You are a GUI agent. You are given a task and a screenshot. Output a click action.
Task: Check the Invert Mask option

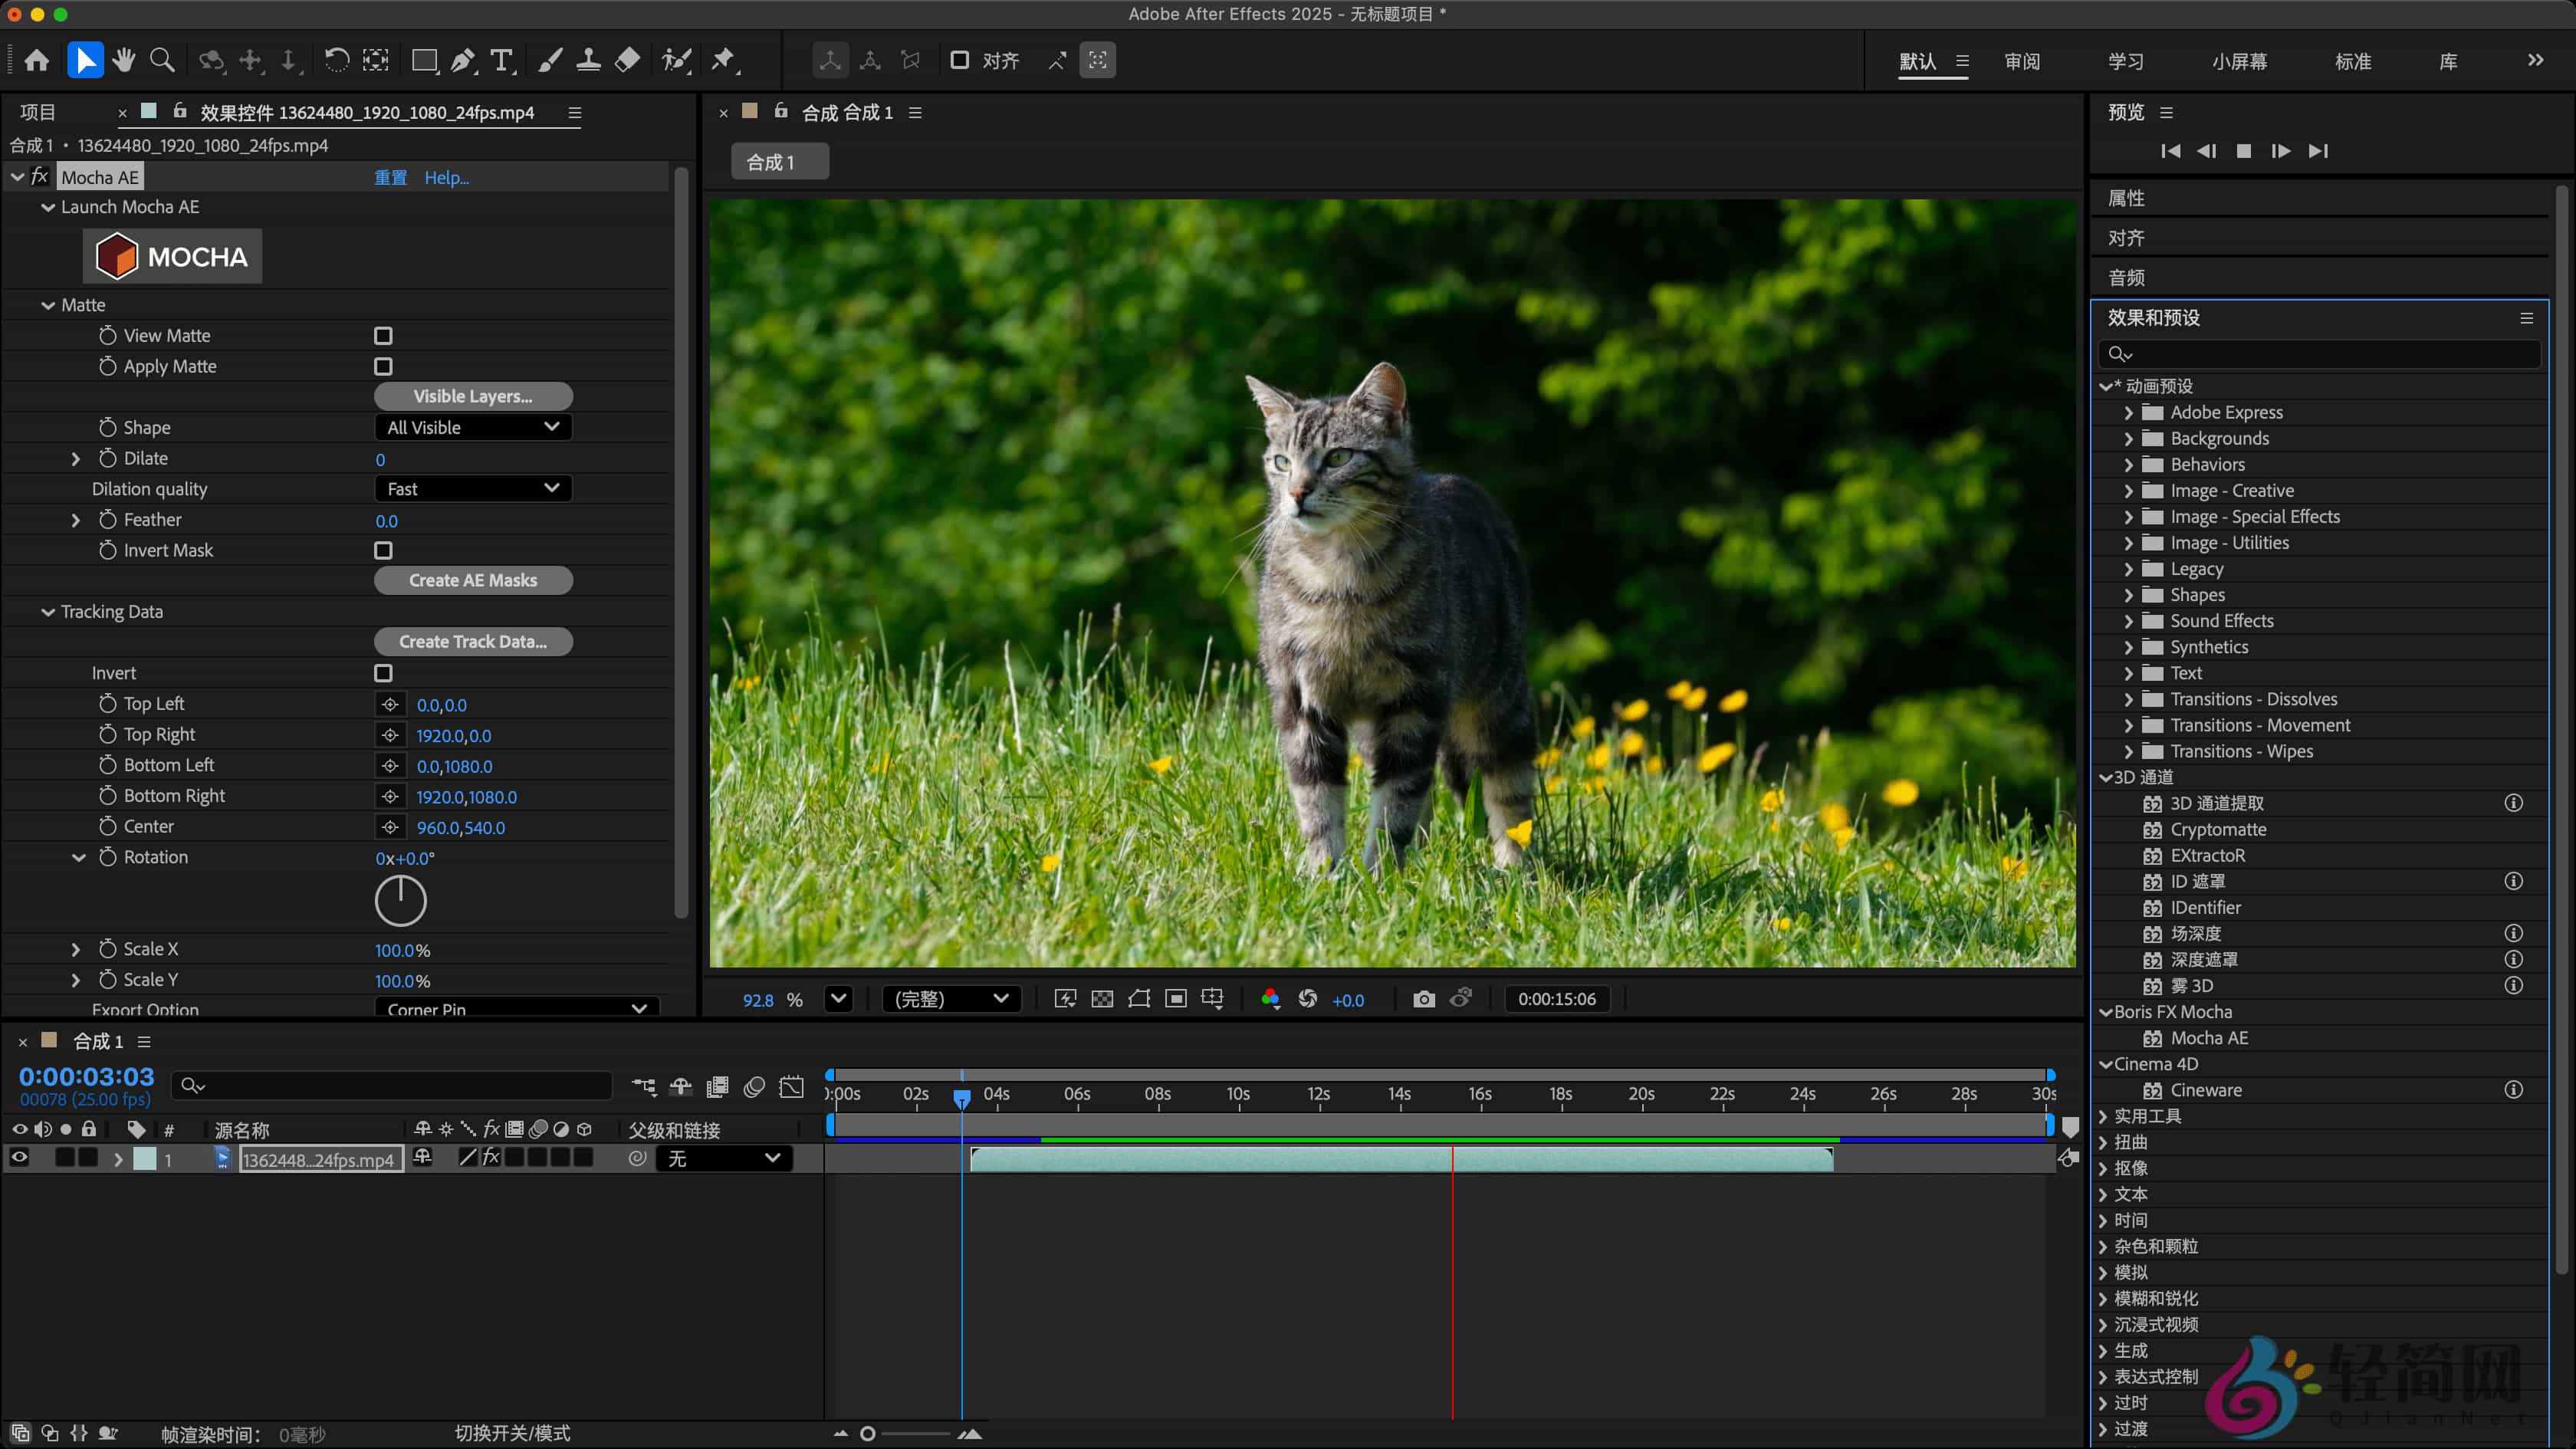tap(383, 550)
